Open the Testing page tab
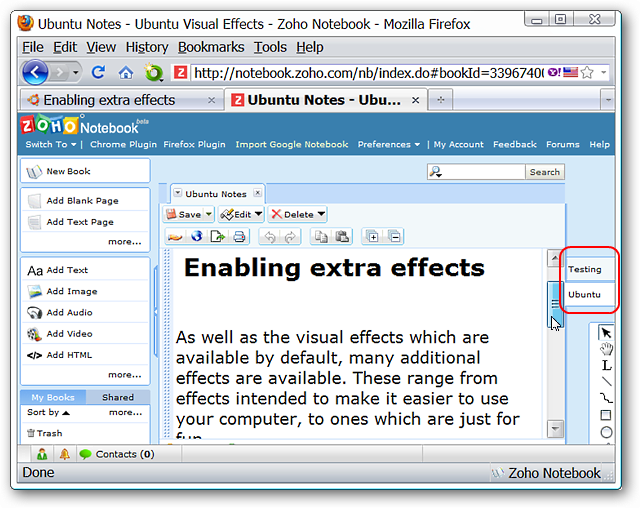640x508 pixels. tap(590, 269)
